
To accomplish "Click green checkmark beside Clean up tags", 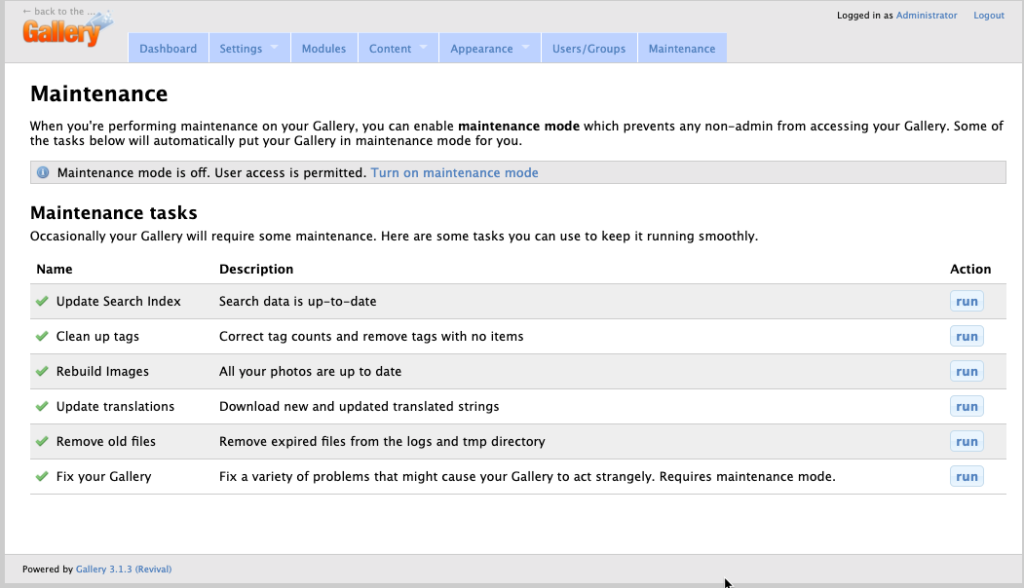I will (x=42, y=336).
